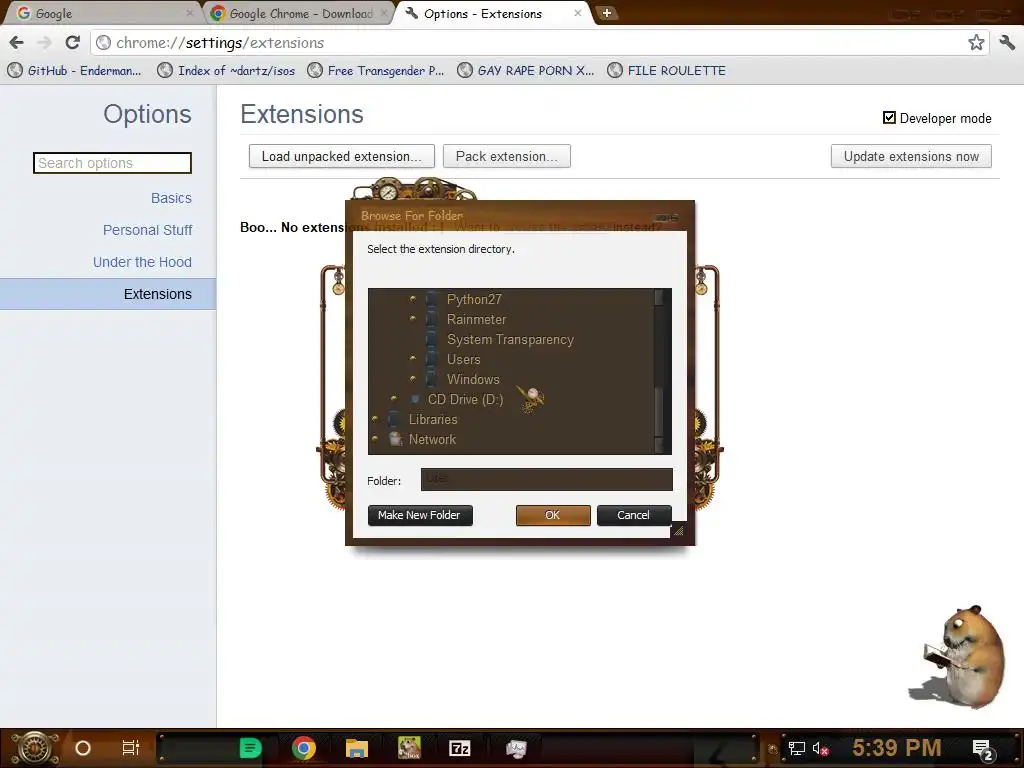Expand the Libraries tree node
The image size is (1024, 768).
click(375, 419)
